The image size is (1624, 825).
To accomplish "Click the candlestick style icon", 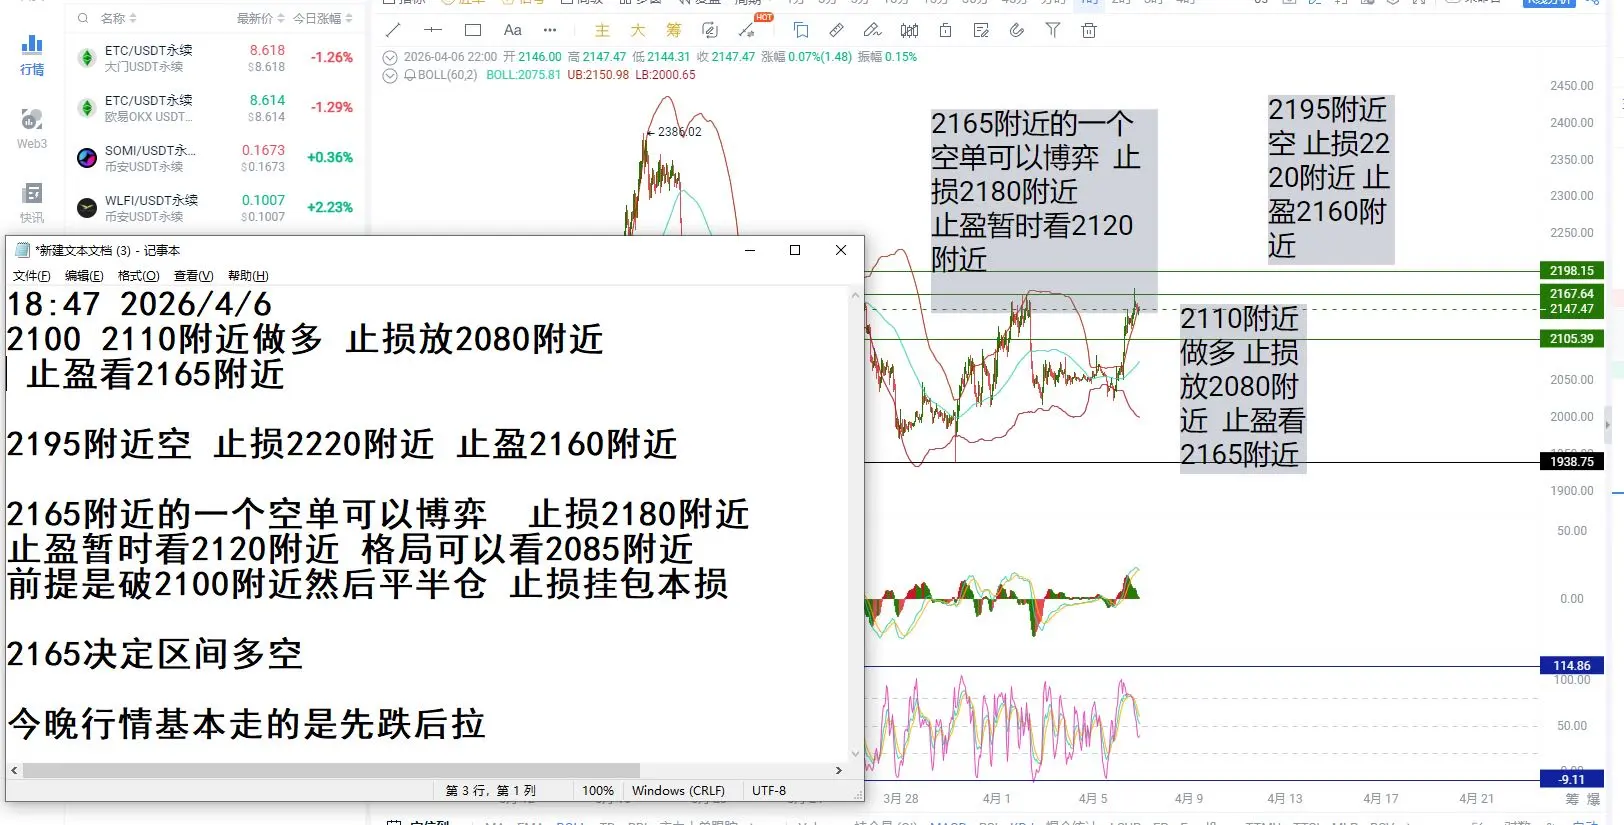I will coord(909,30).
